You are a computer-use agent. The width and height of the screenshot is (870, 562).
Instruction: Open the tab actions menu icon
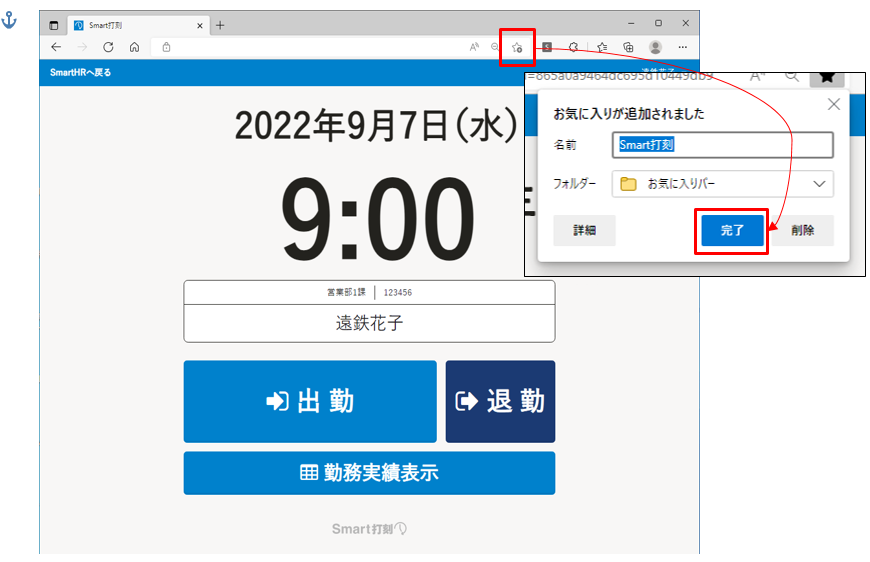pos(53,25)
